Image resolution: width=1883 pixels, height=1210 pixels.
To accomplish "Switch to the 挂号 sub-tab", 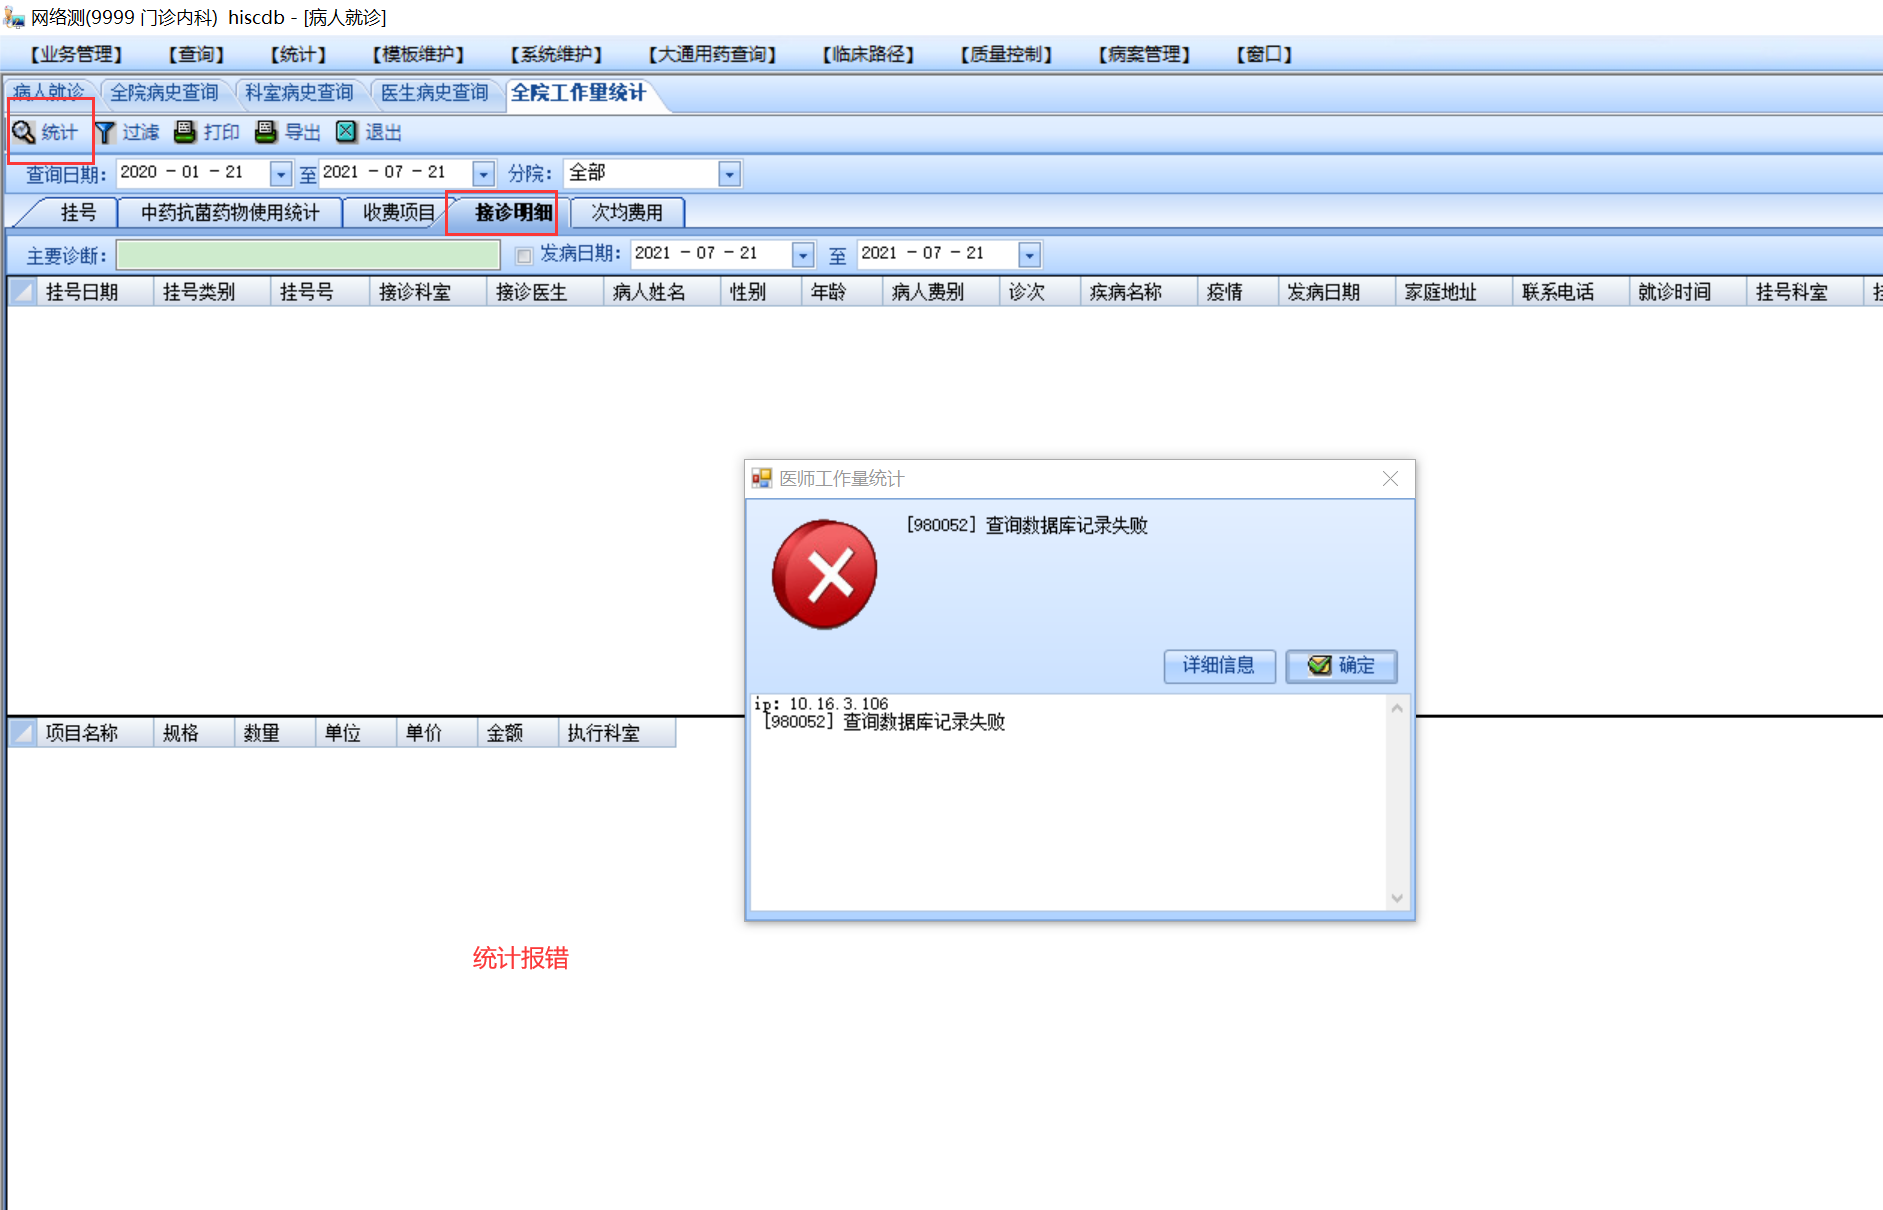I will pos(78,213).
